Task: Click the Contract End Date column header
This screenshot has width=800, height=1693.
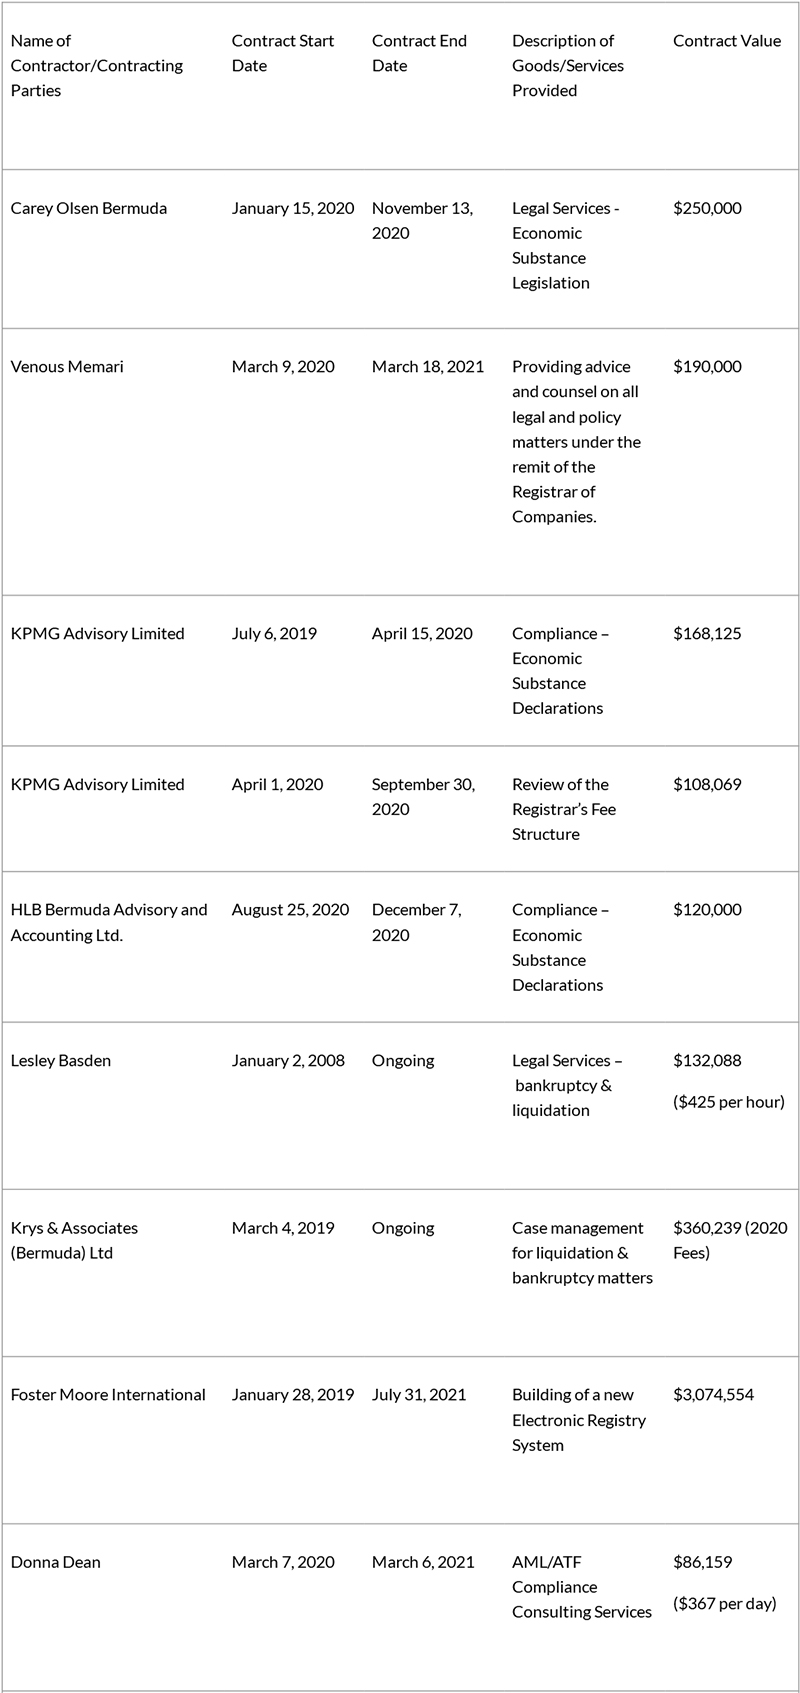Action: point(419,53)
